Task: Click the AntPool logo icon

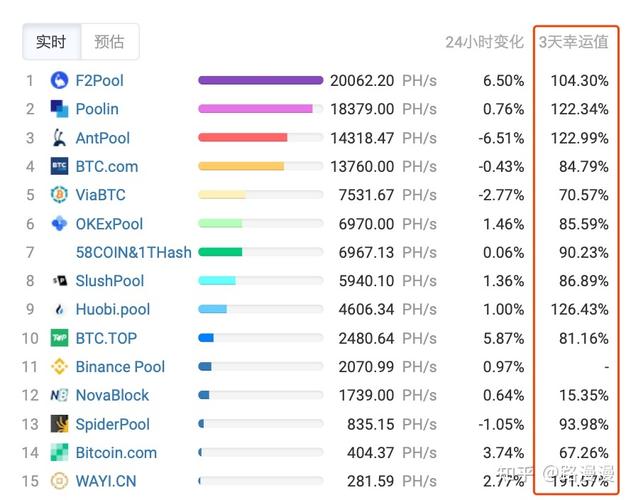Action: click(x=59, y=138)
